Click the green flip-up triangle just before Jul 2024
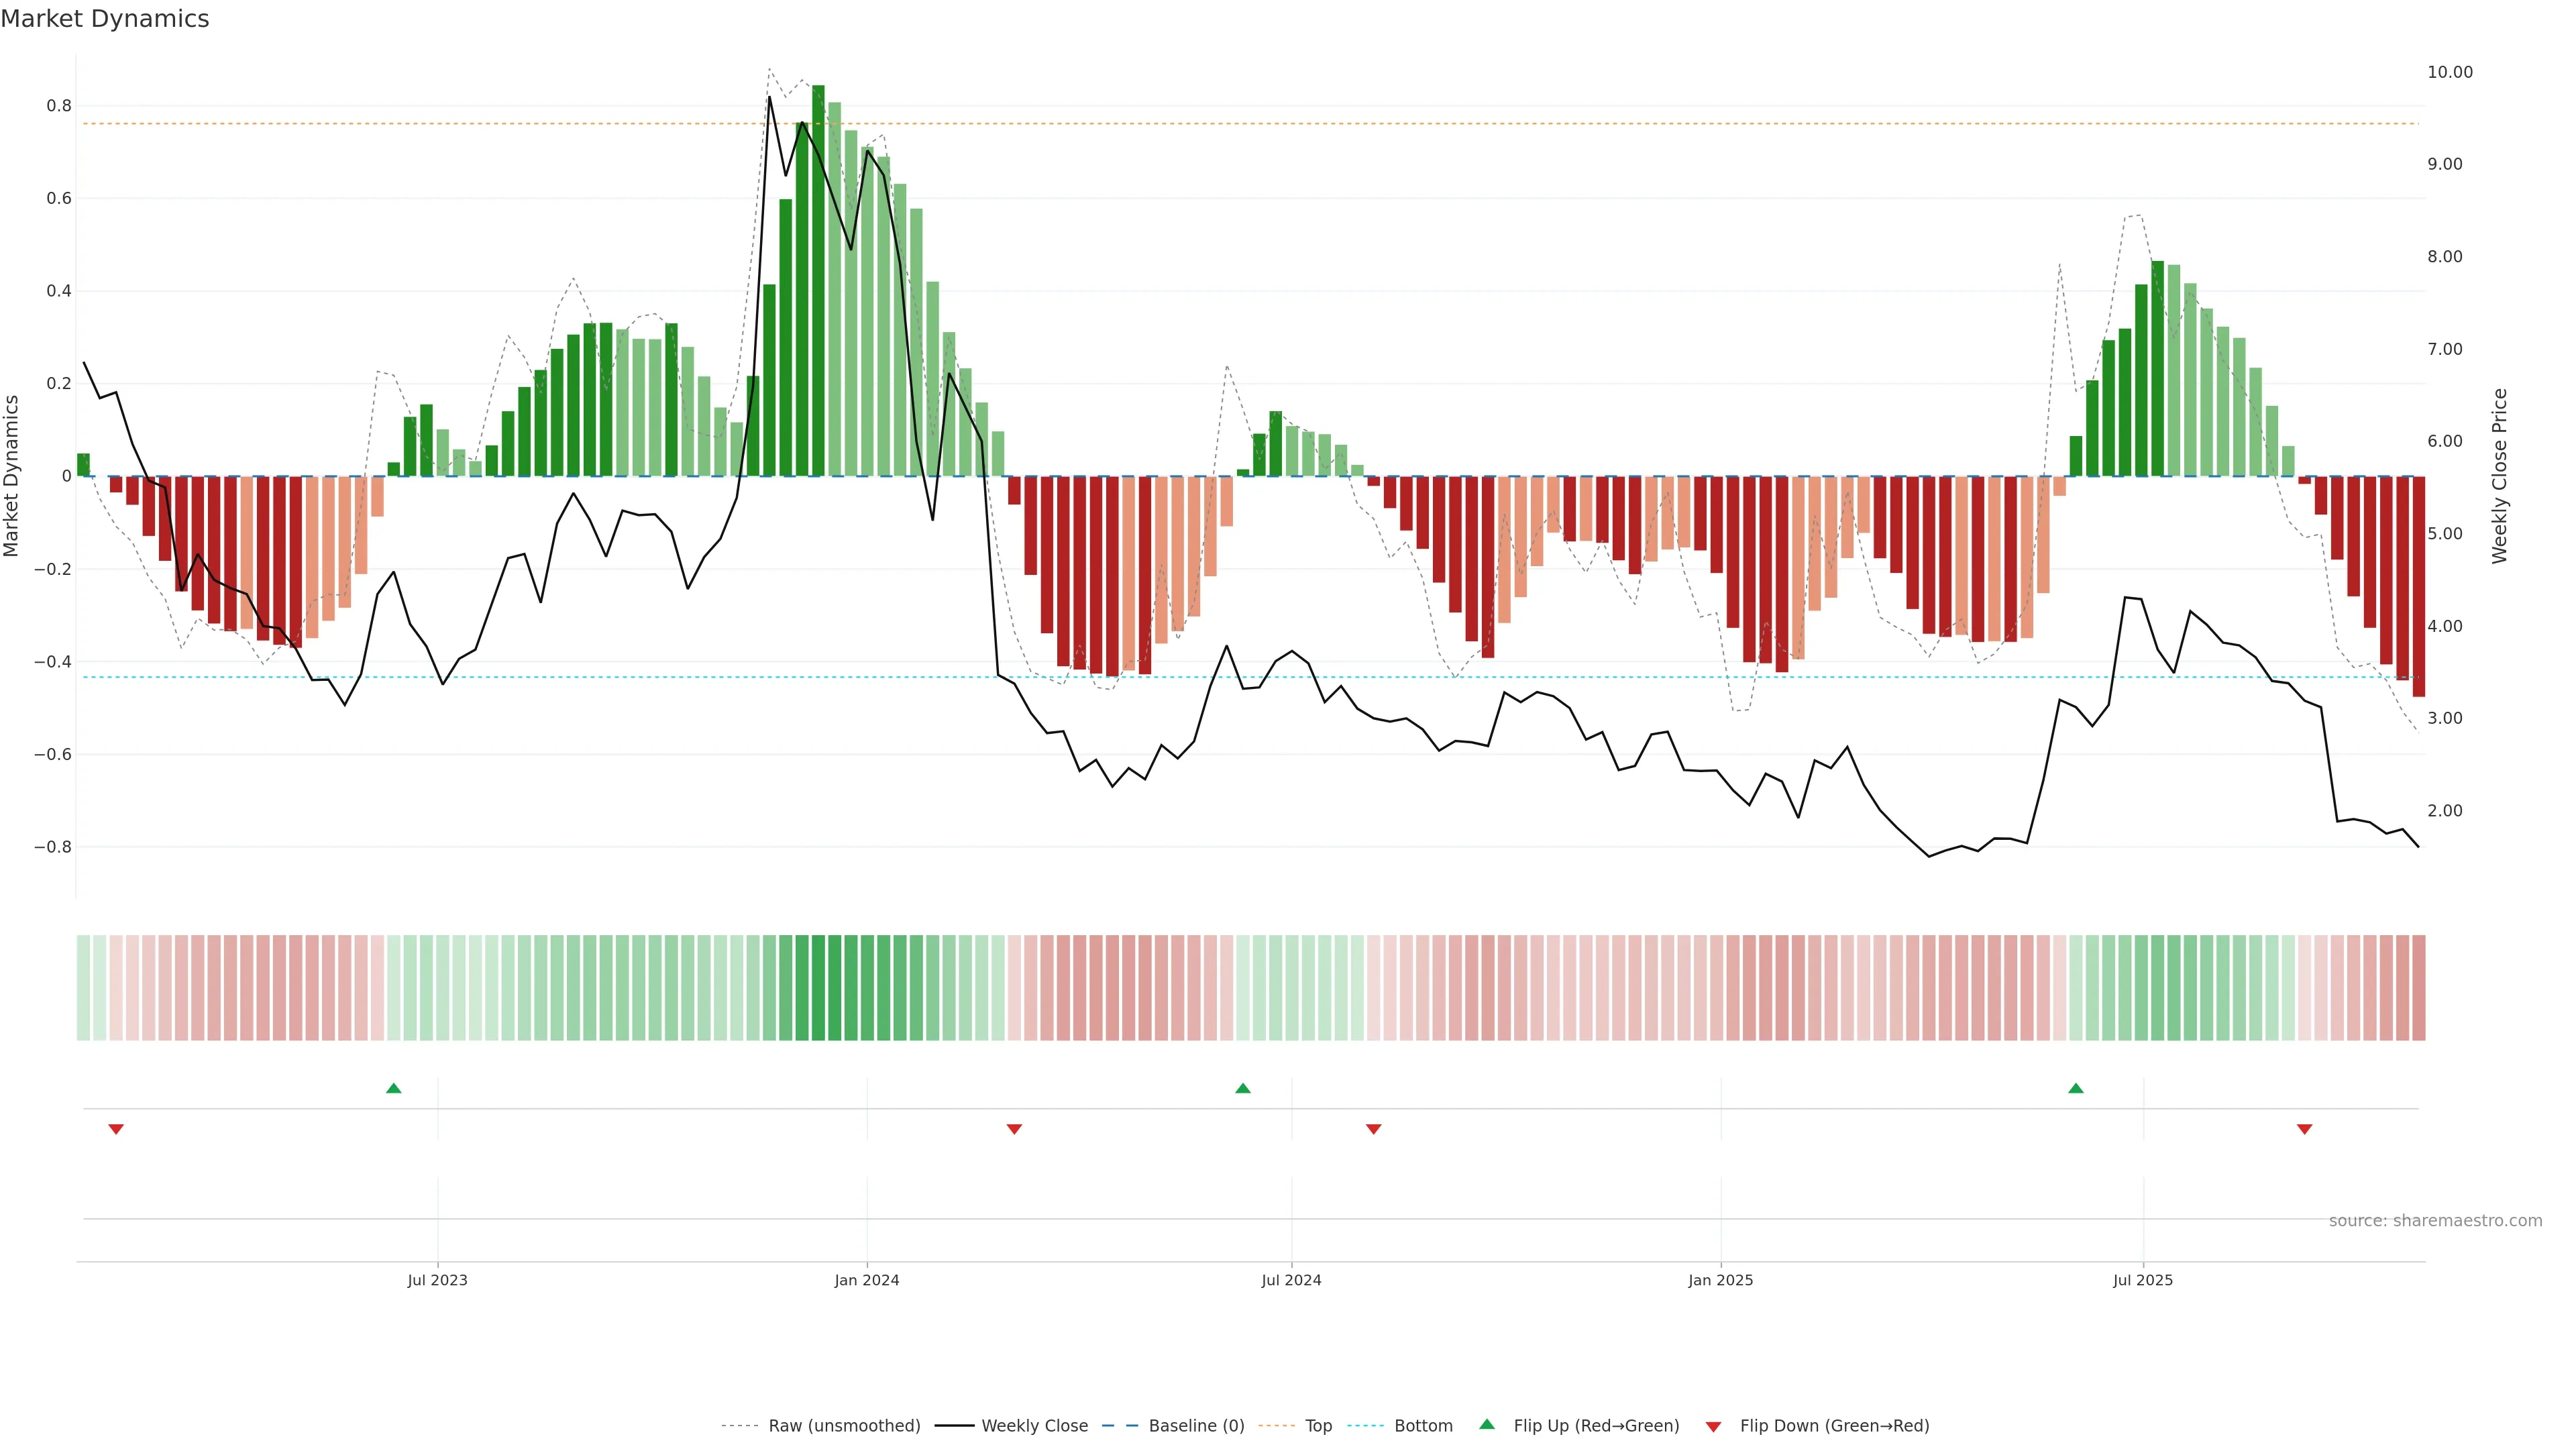This screenshot has height=1449, width=2576. (x=1243, y=1088)
